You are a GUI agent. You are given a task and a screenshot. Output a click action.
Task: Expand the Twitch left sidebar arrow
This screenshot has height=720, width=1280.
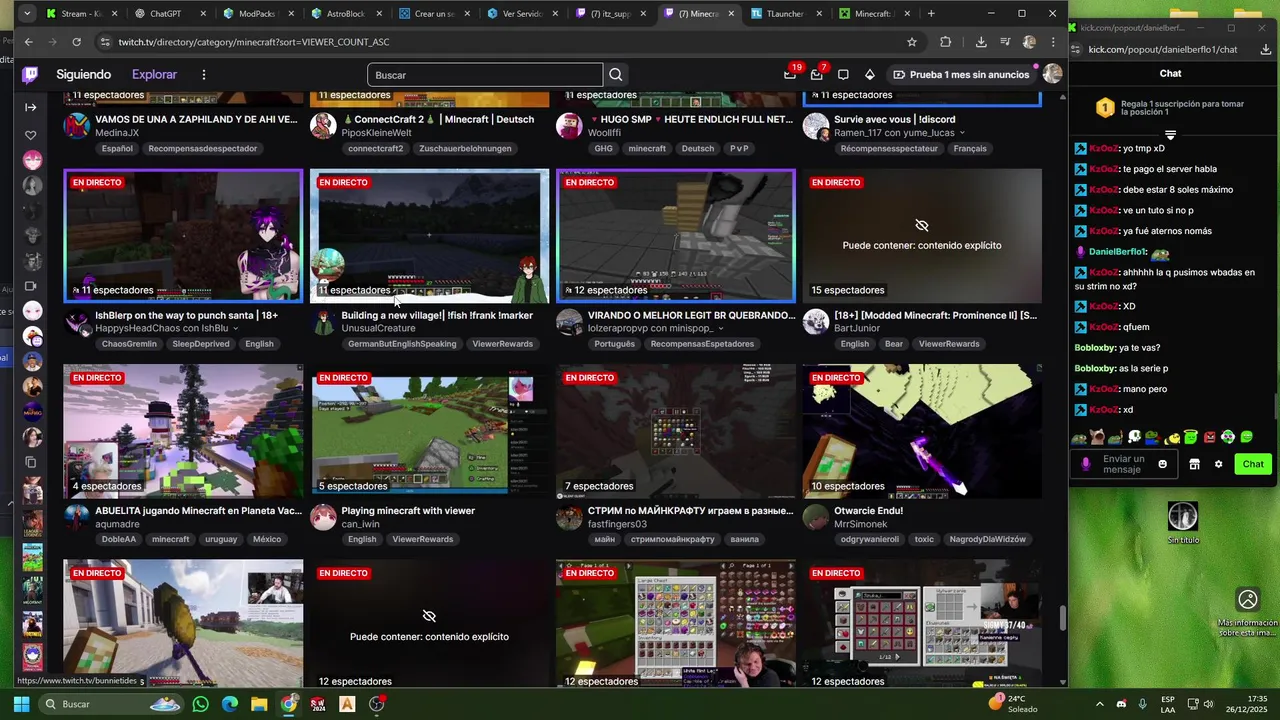click(31, 107)
